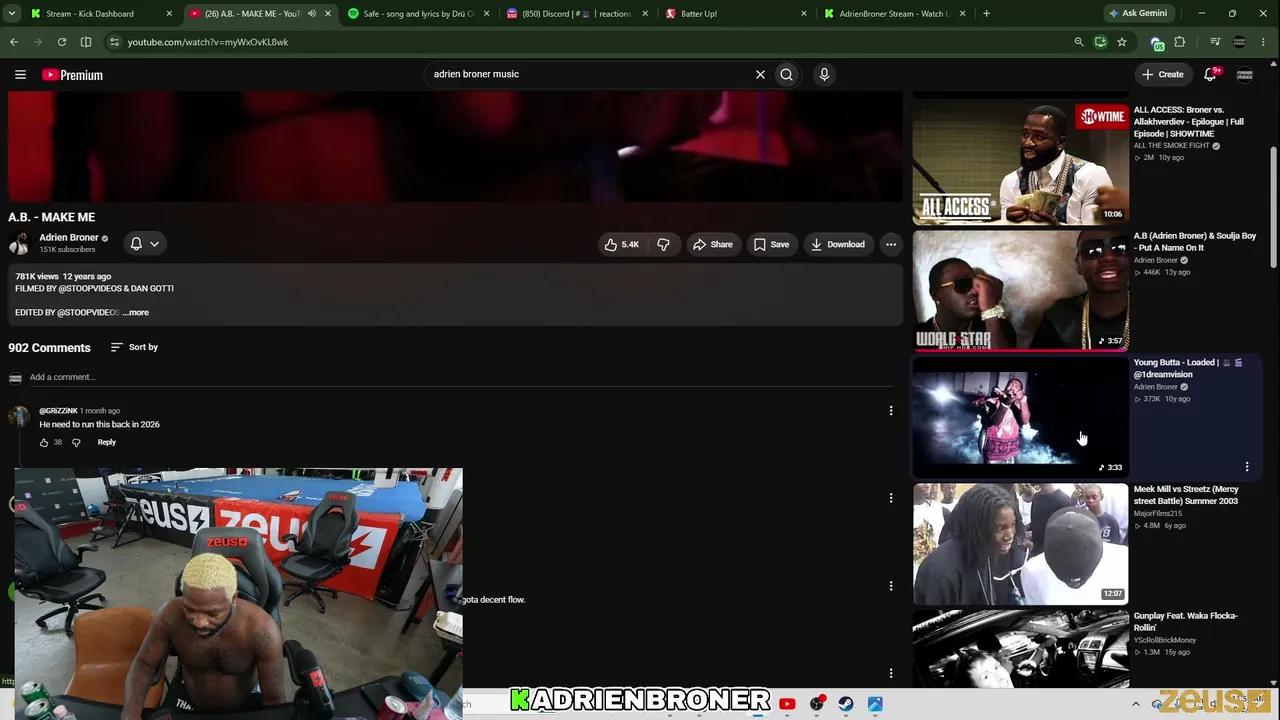Open the media controls icon in toolbar
The height and width of the screenshot is (720, 1280).
click(1215, 42)
